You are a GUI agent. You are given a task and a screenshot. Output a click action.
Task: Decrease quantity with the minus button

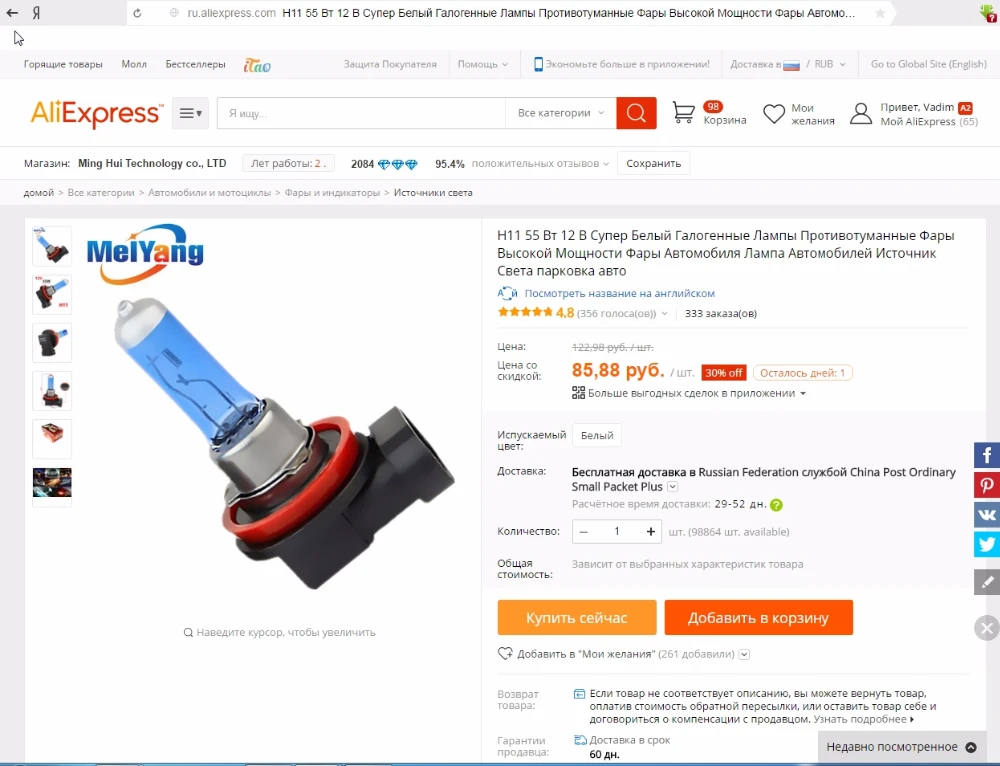pos(583,531)
